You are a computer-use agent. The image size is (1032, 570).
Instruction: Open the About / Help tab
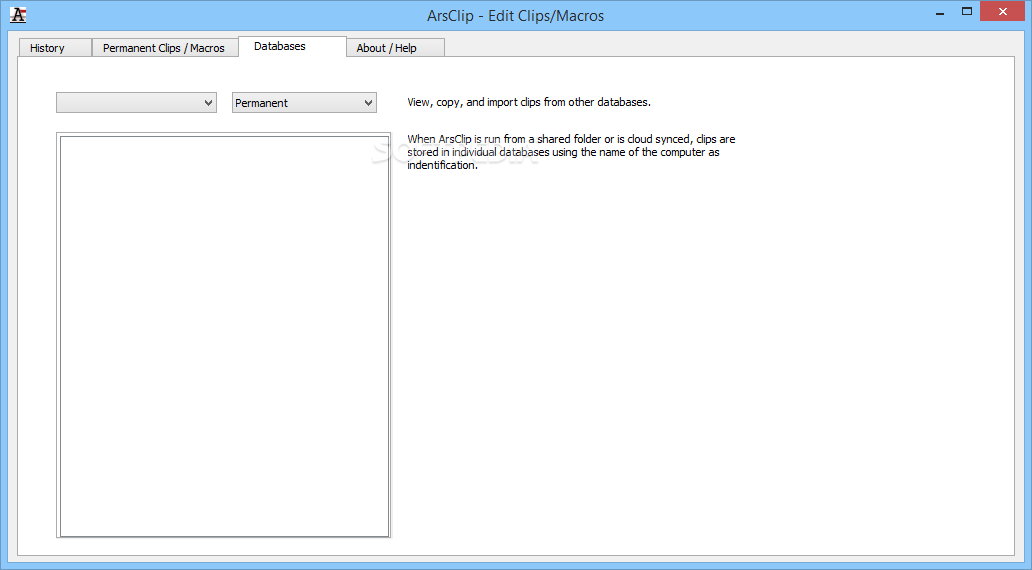tap(395, 48)
